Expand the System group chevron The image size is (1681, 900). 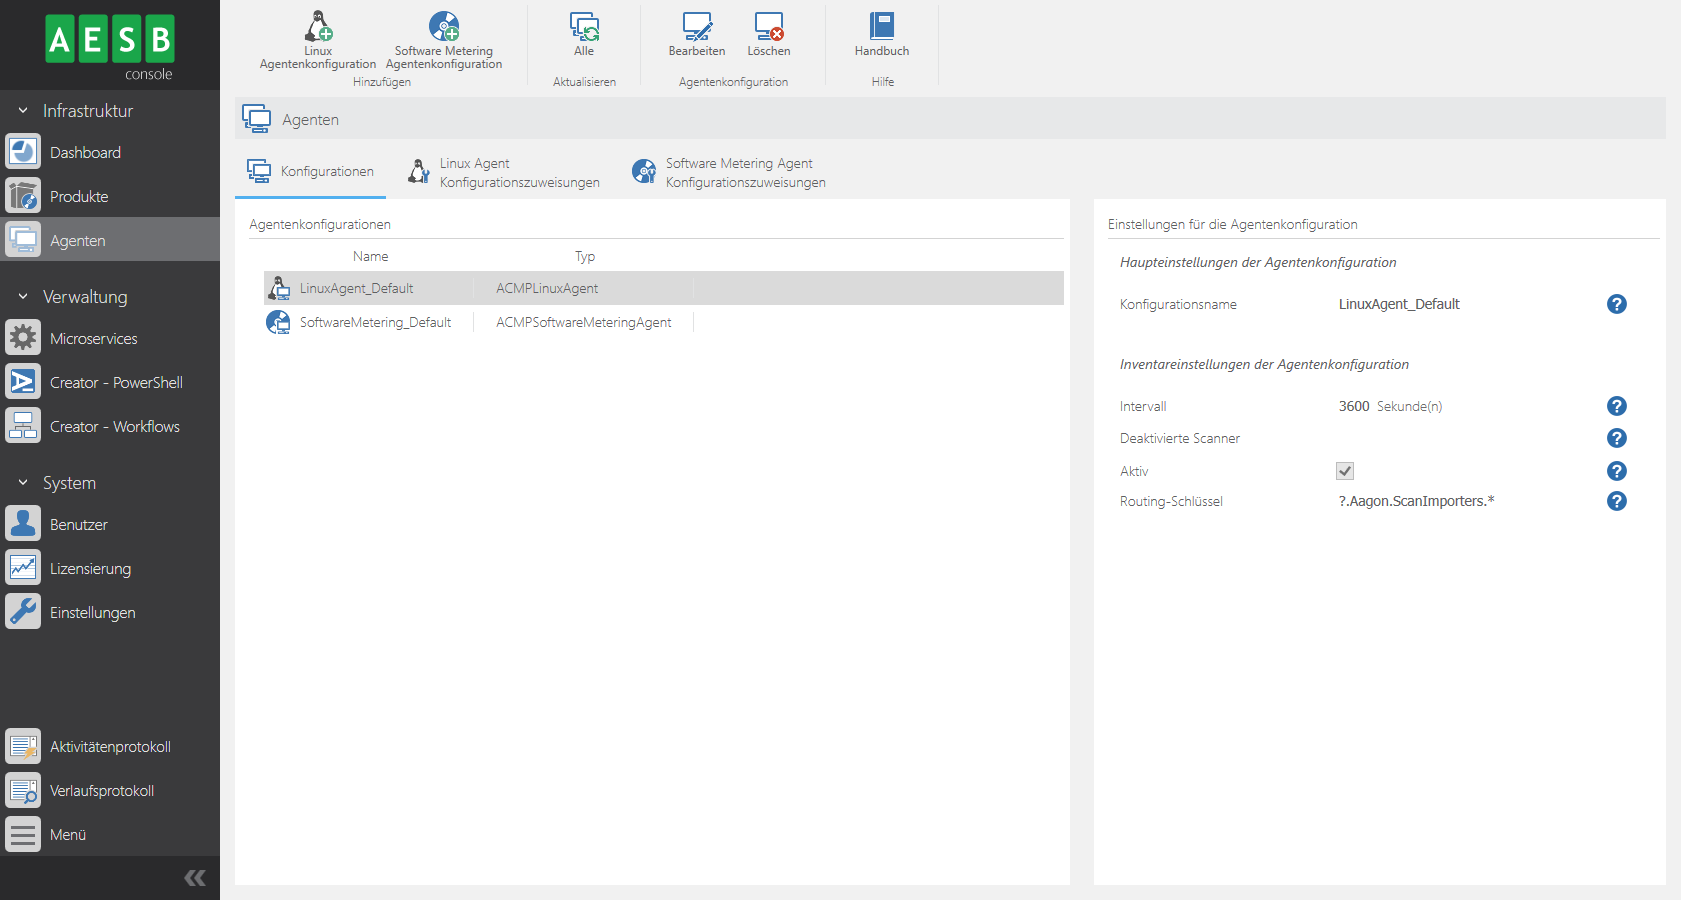point(20,483)
